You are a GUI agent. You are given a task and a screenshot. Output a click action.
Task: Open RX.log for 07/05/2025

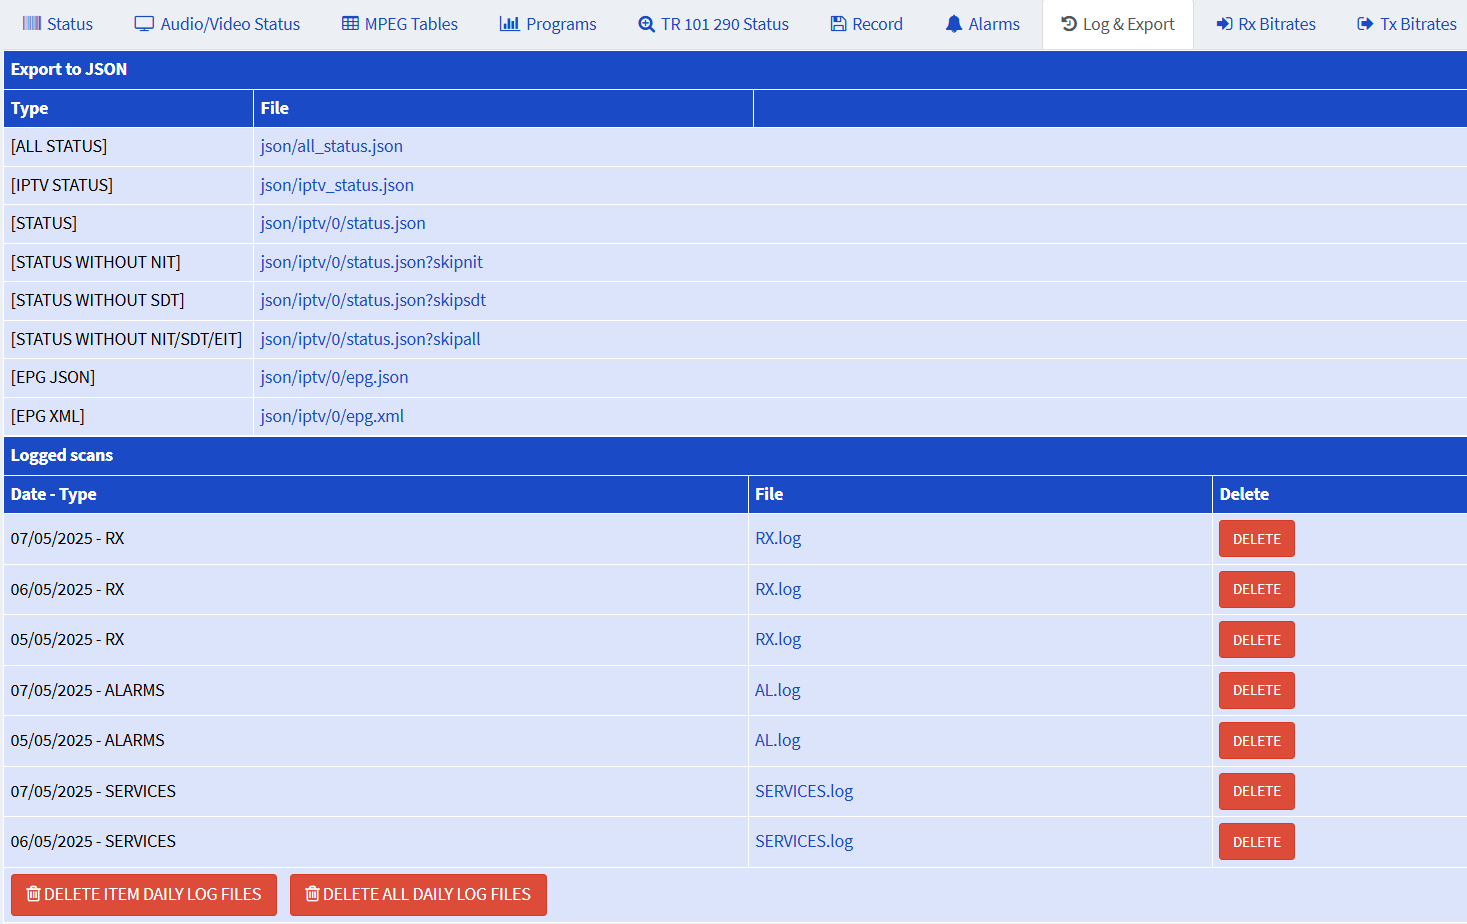(x=778, y=538)
